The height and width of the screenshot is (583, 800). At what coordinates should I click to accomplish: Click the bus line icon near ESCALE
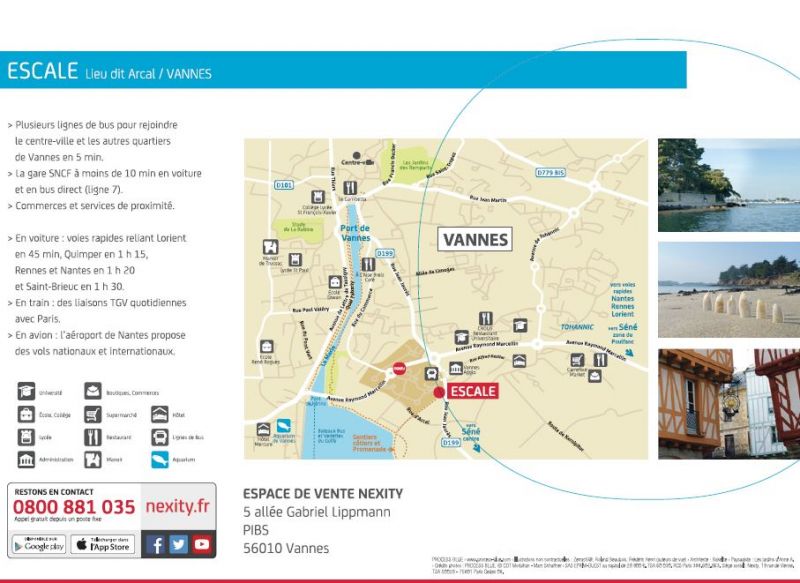pyautogui.click(x=432, y=374)
